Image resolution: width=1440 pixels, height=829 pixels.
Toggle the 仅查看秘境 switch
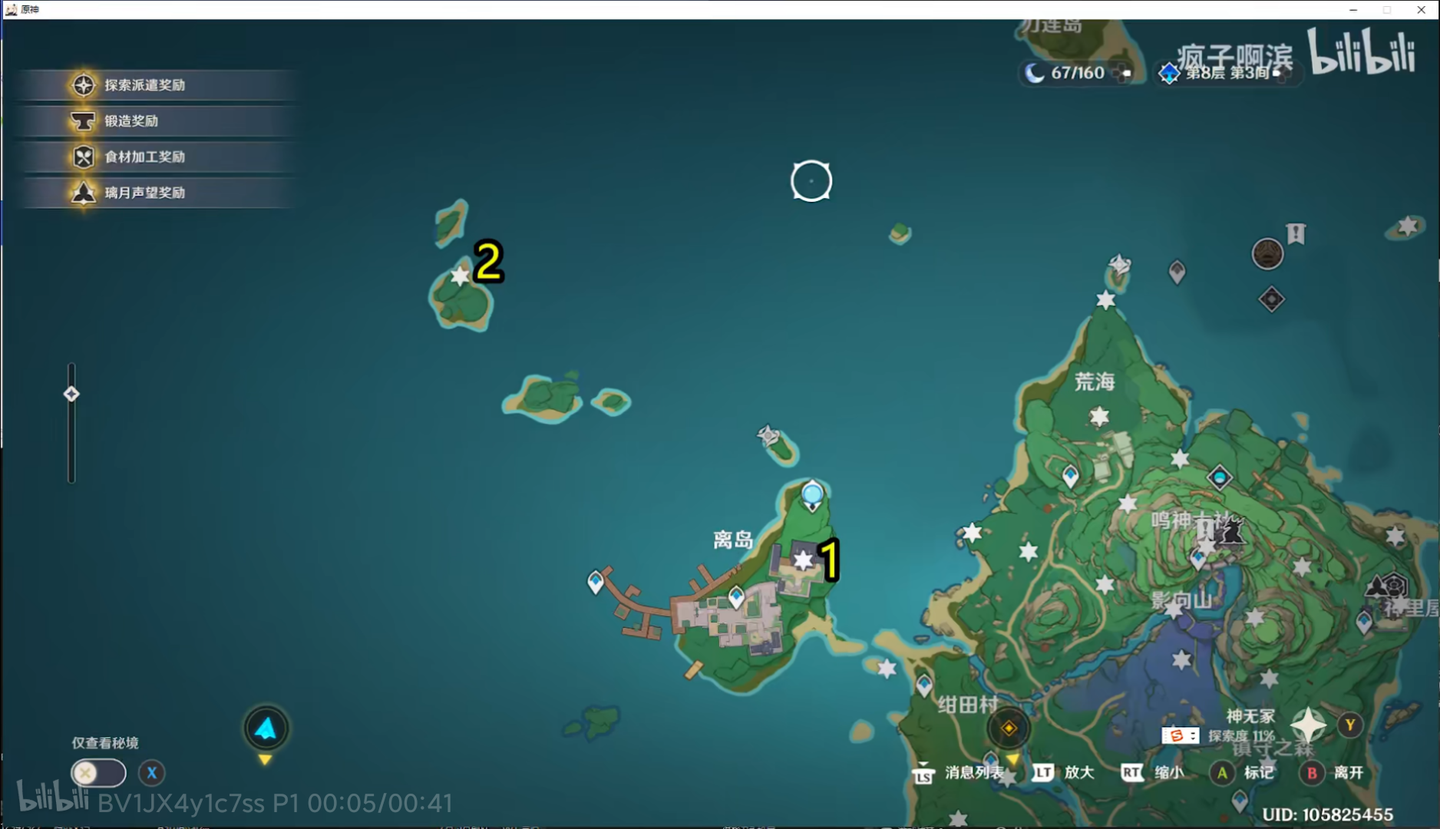[98, 773]
